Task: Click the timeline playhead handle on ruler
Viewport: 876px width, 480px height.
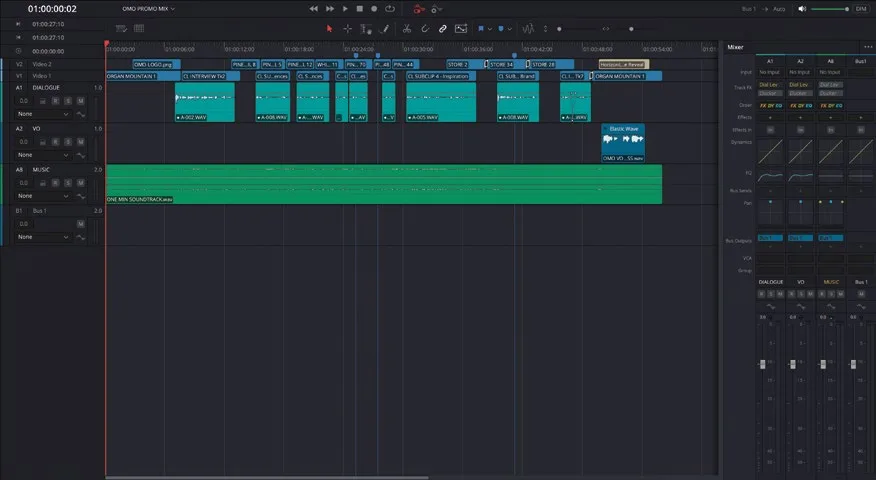Action: tap(106, 43)
